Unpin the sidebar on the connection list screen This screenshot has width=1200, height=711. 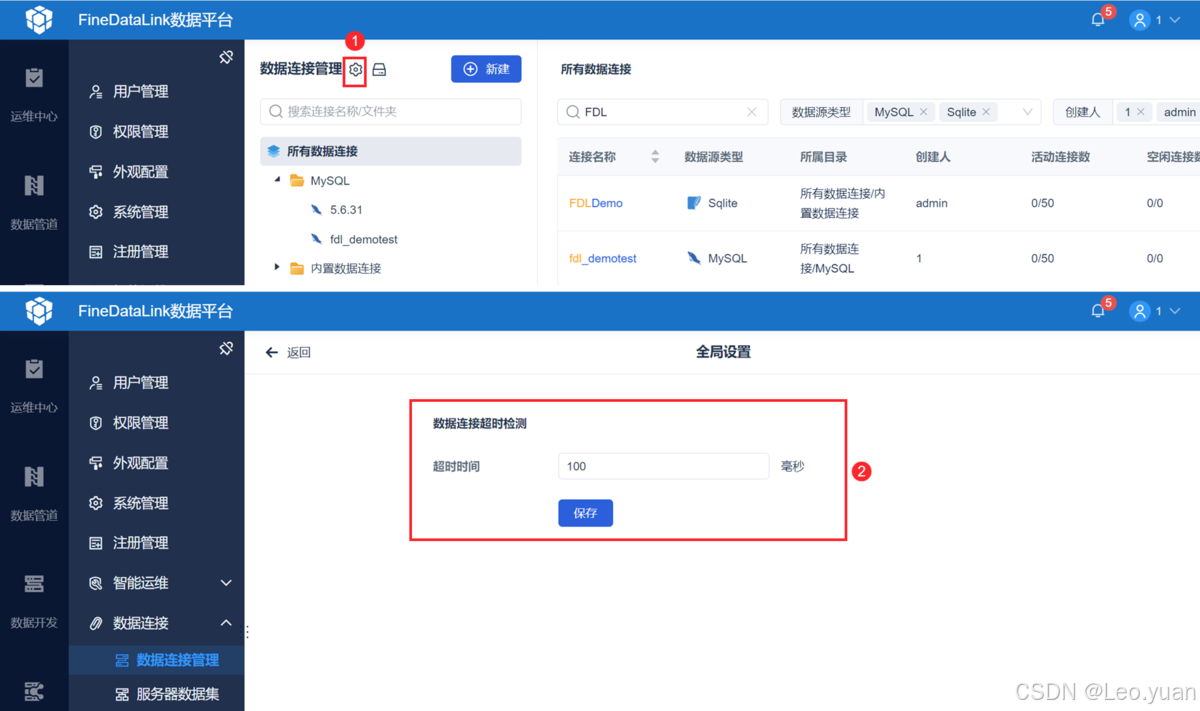[x=226, y=57]
